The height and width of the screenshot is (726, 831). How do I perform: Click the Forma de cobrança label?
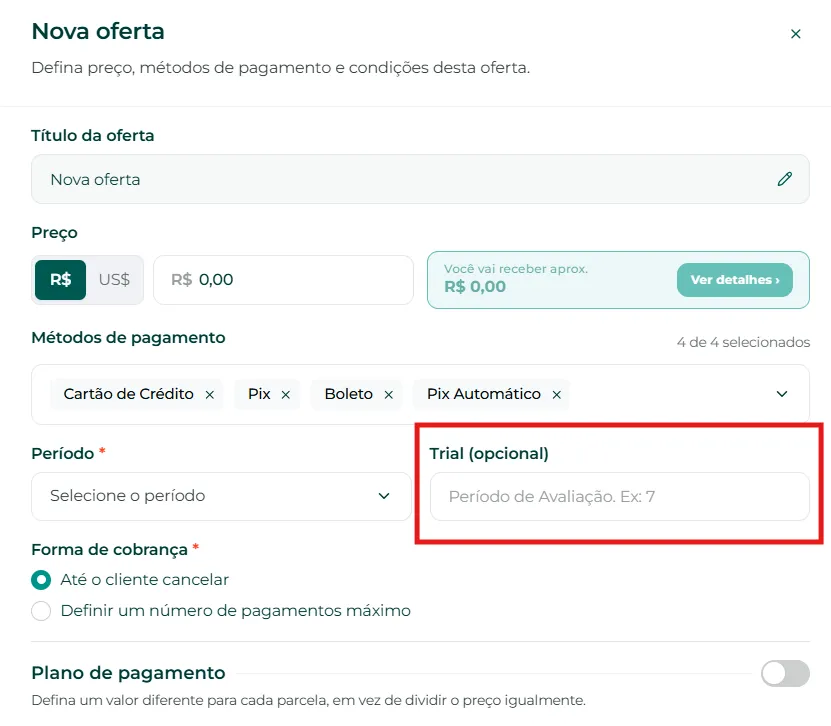pos(109,550)
